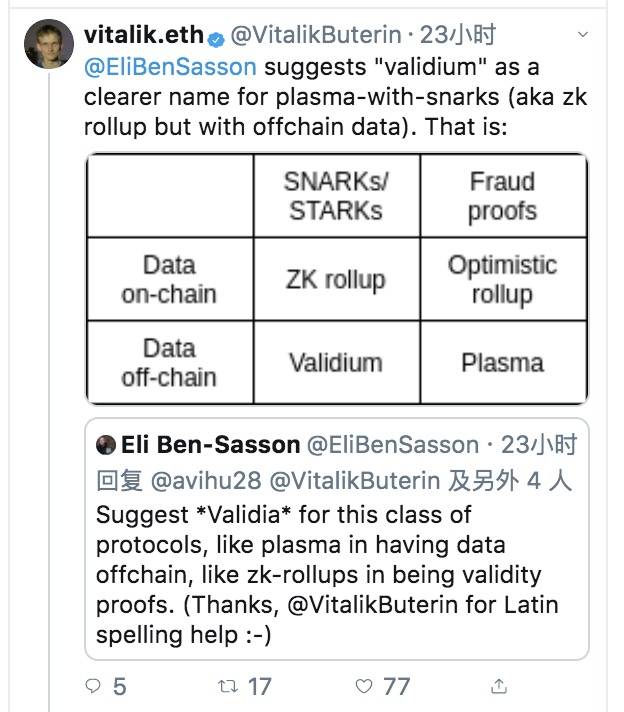Screen dimensions: 624x712
Task: Click the vitalik.eth display name
Action: pos(144,35)
